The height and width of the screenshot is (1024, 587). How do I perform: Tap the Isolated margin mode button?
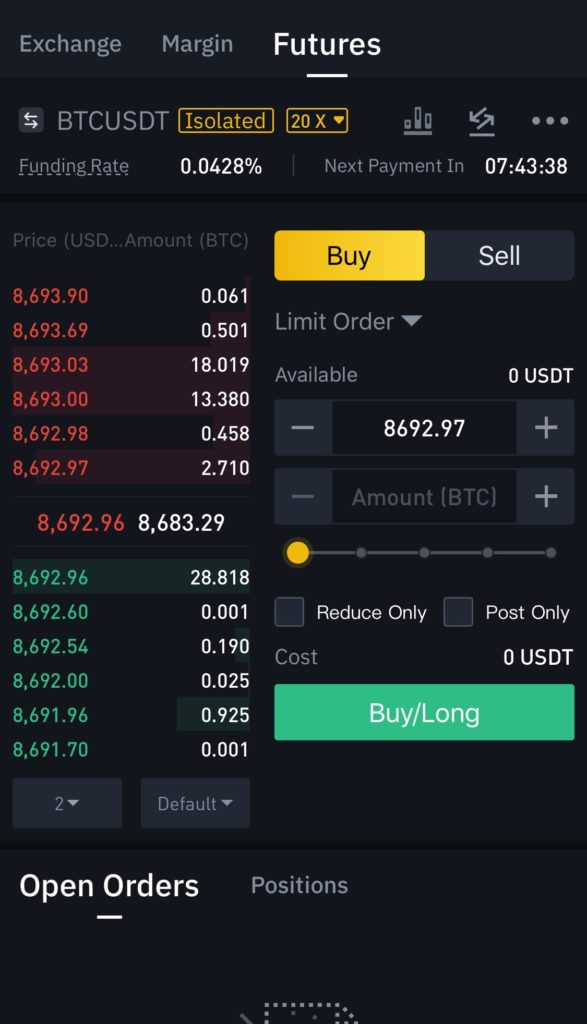pyautogui.click(x=225, y=121)
